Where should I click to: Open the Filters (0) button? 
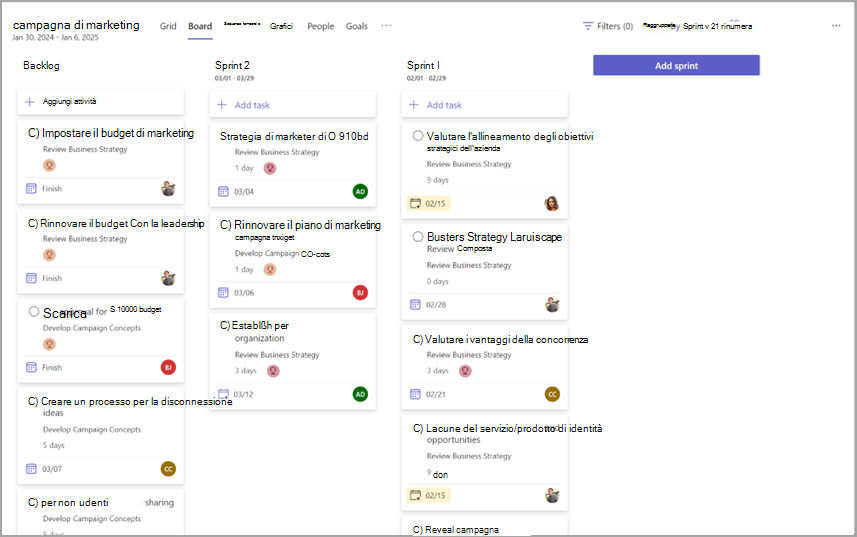point(608,26)
